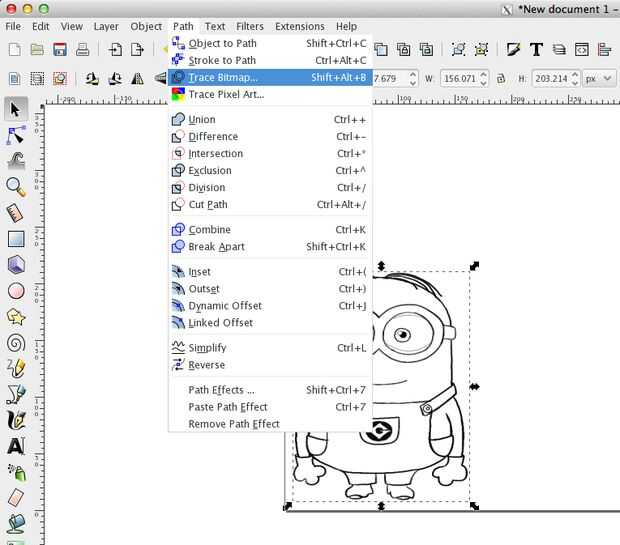Choose Break Apart menu entry

click(x=270, y=247)
